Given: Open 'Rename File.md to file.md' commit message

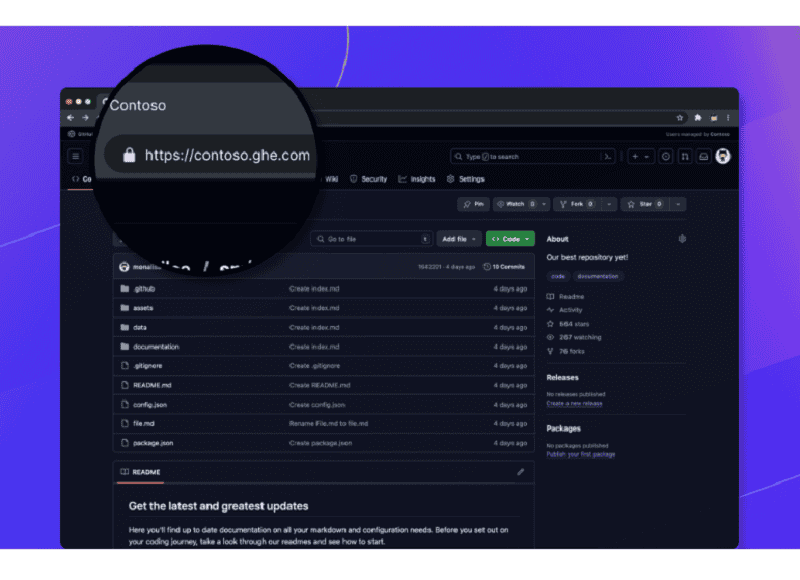Looking at the screenshot, I should (329, 423).
